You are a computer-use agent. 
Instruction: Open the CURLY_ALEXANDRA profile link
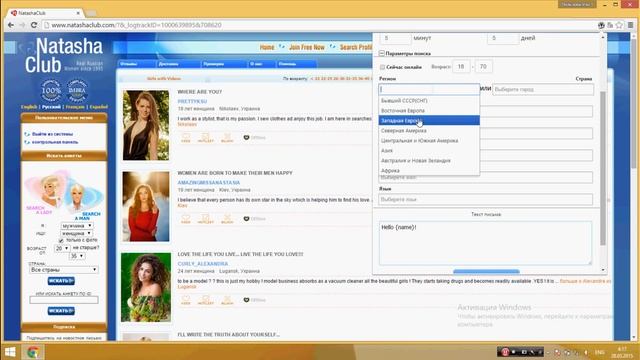click(x=203, y=264)
